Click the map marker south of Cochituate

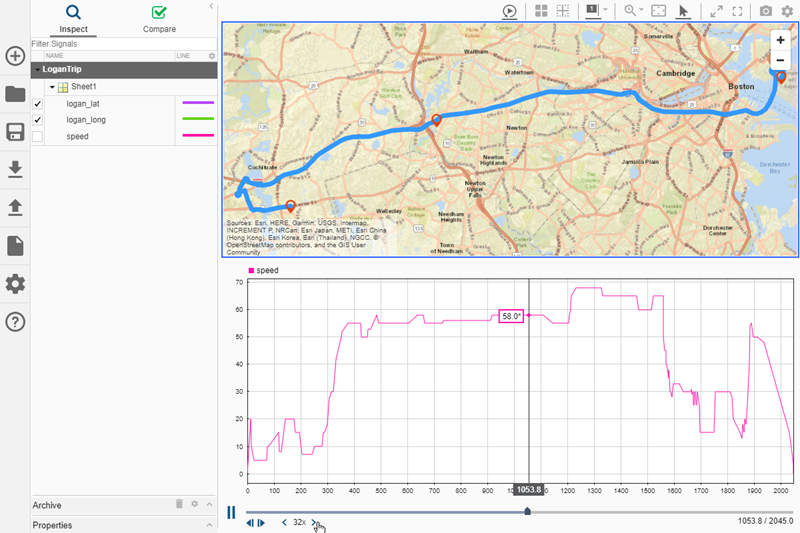click(x=290, y=206)
